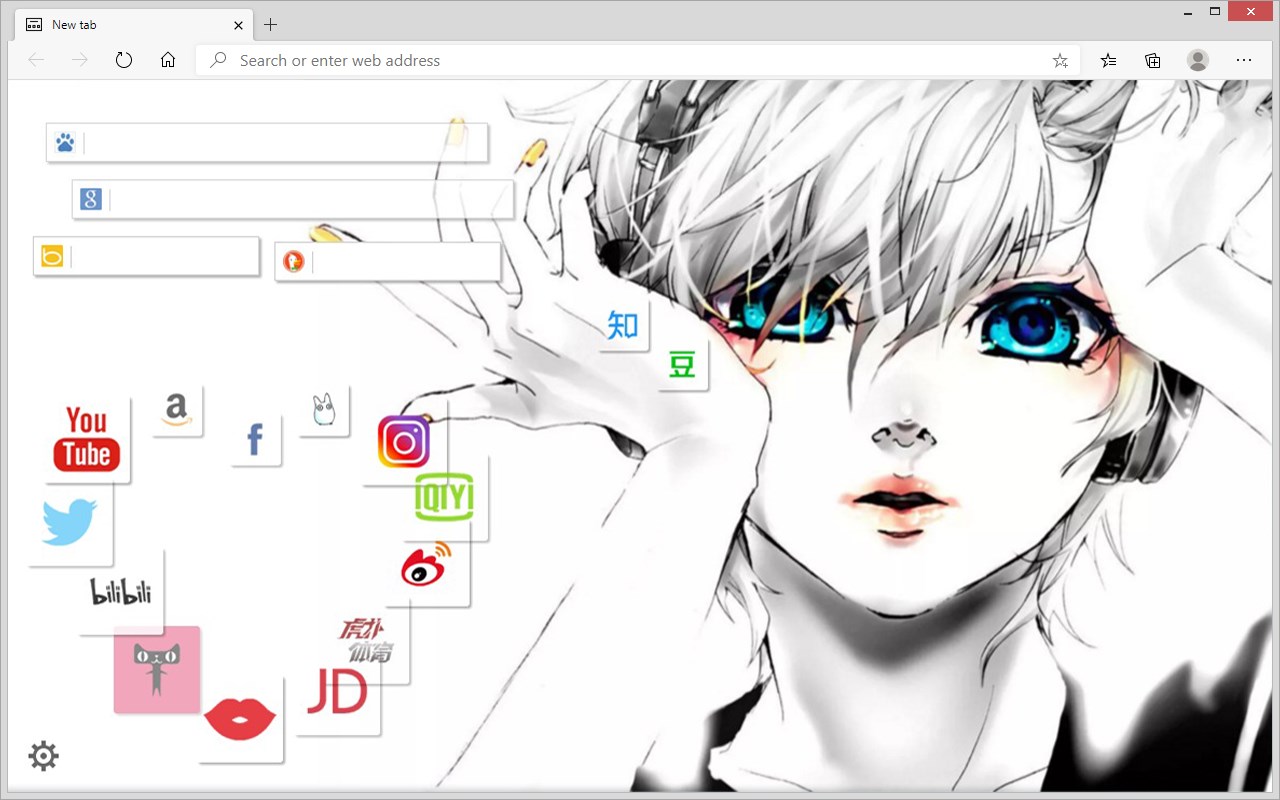The width and height of the screenshot is (1280, 800).
Task: Open the Favorites list panel
Action: click(x=1109, y=61)
